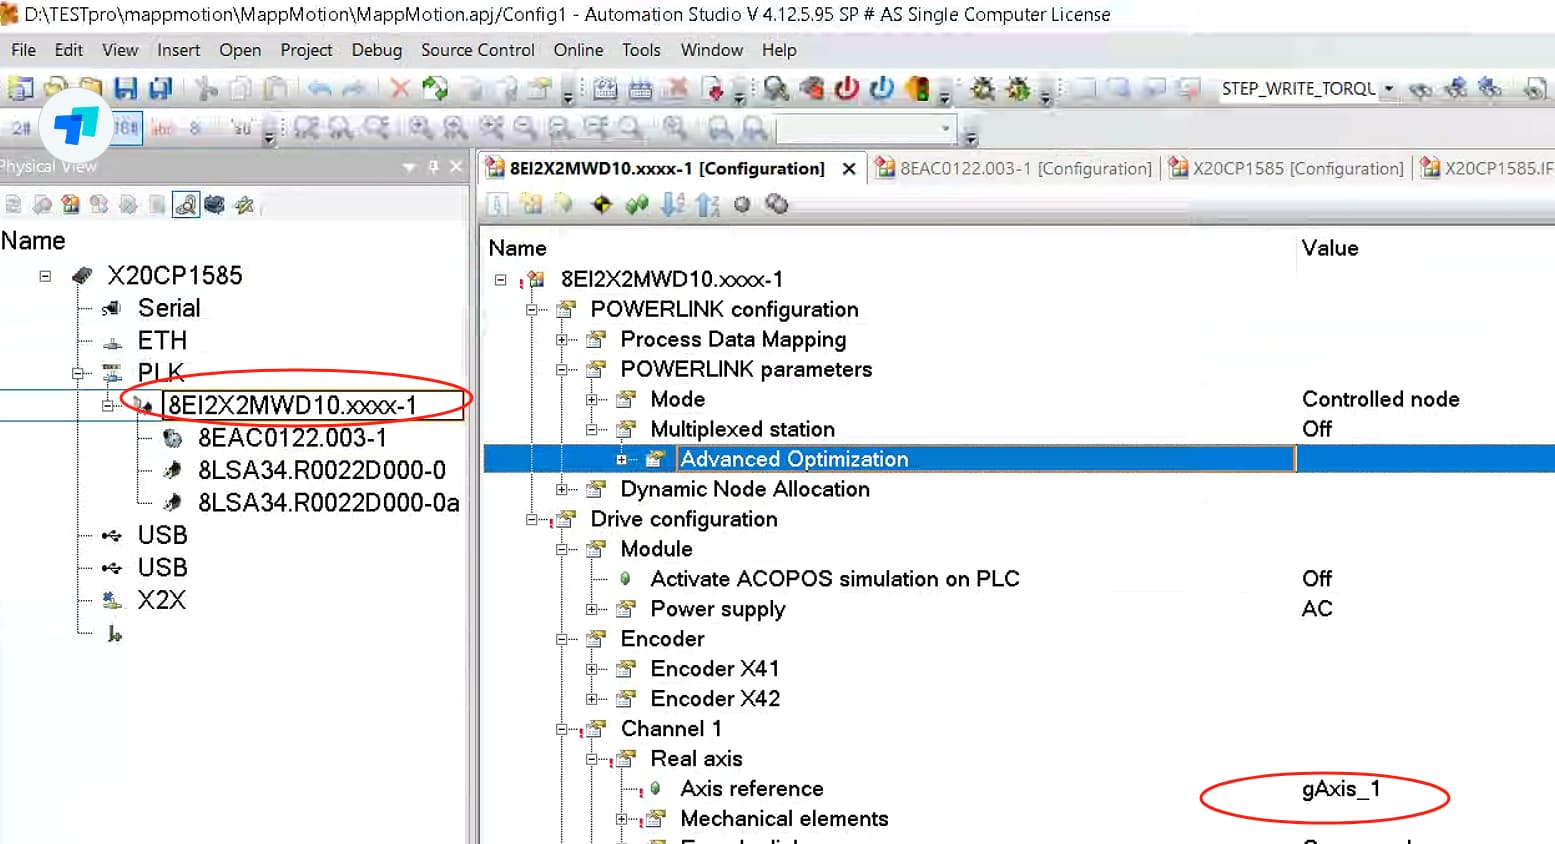This screenshot has width=1555, height=844.
Task: Open the Physical View panel options dropdown arrow
Action: [409, 167]
